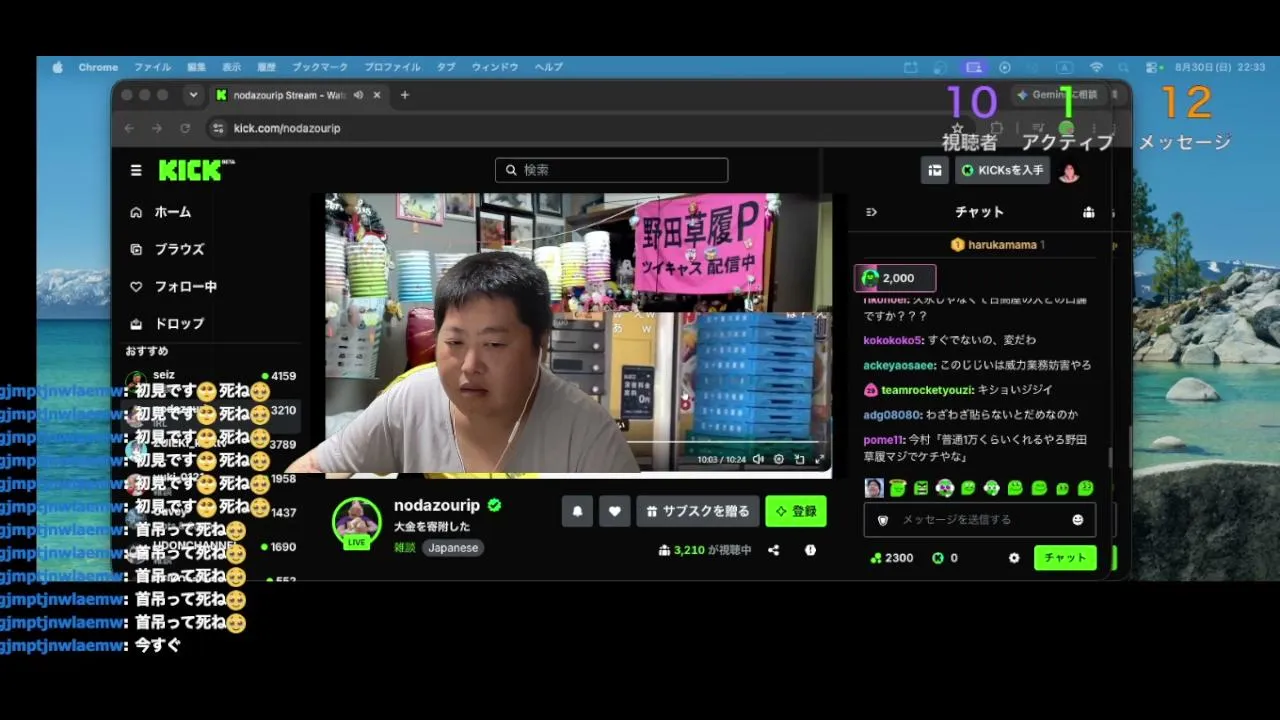This screenshot has width=1280, height=720.
Task: Click the 雑談 category link
Action: (x=404, y=548)
